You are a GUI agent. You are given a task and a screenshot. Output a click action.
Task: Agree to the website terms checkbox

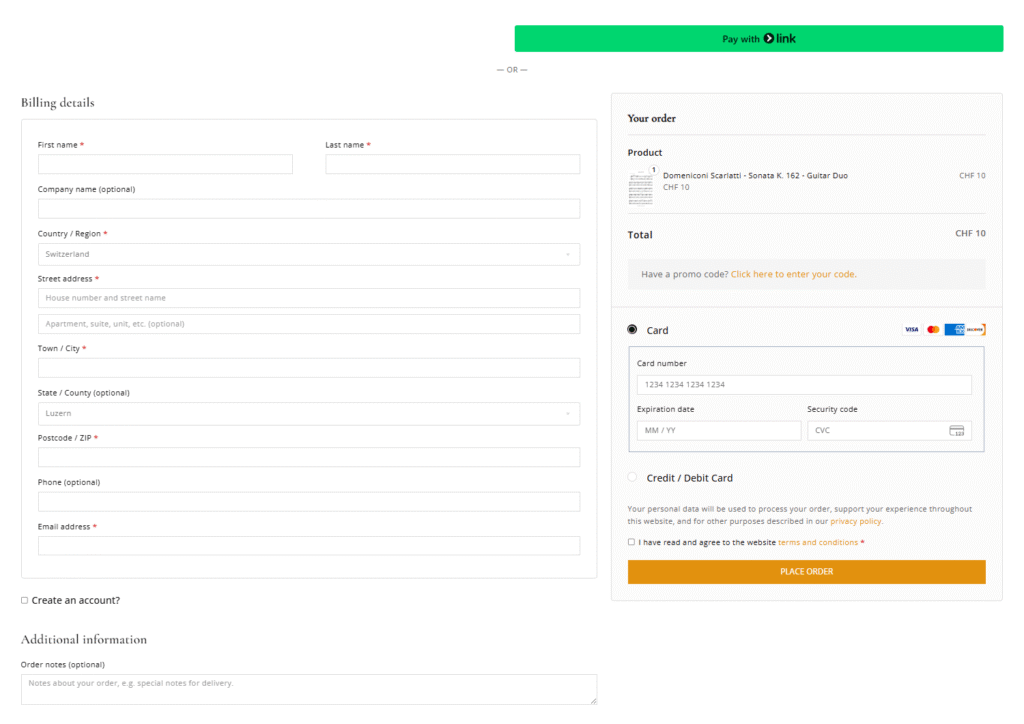click(631, 542)
